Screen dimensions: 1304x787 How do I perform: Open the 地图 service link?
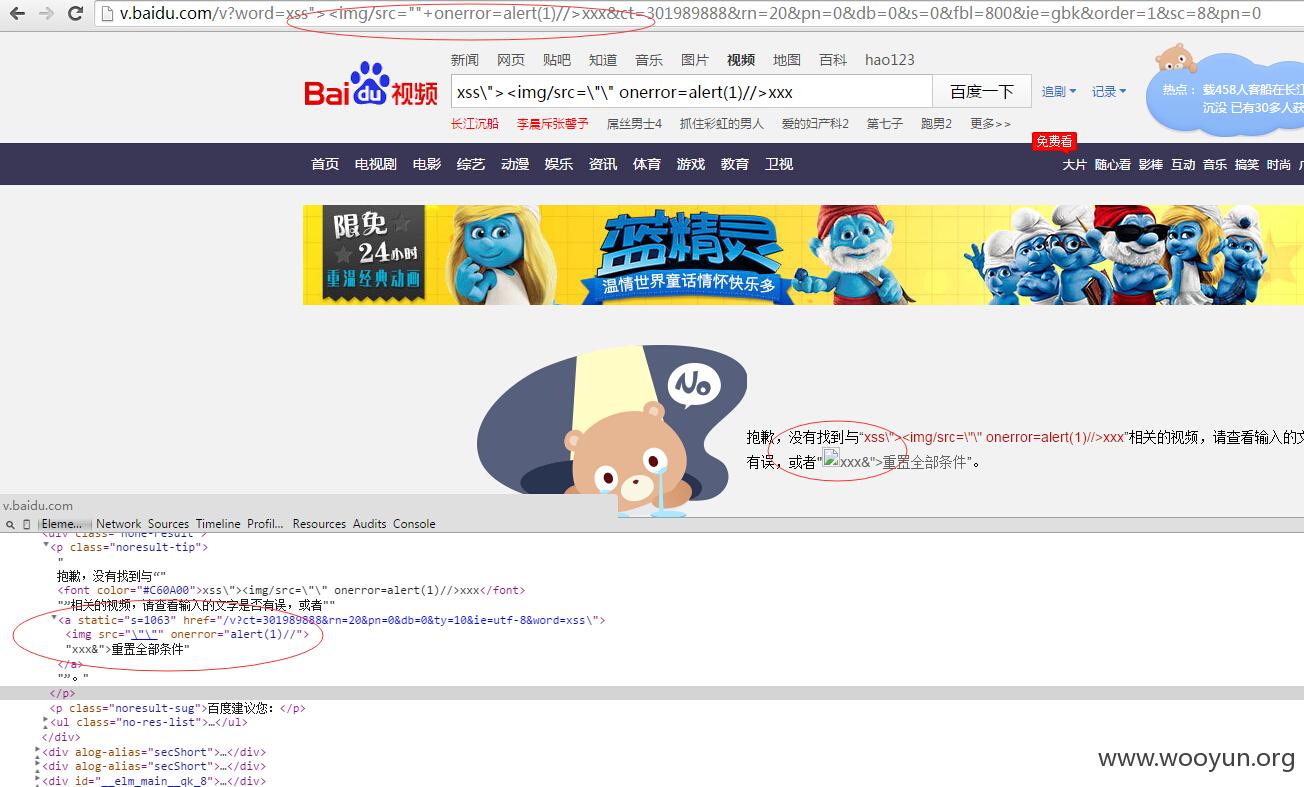pyautogui.click(x=787, y=60)
